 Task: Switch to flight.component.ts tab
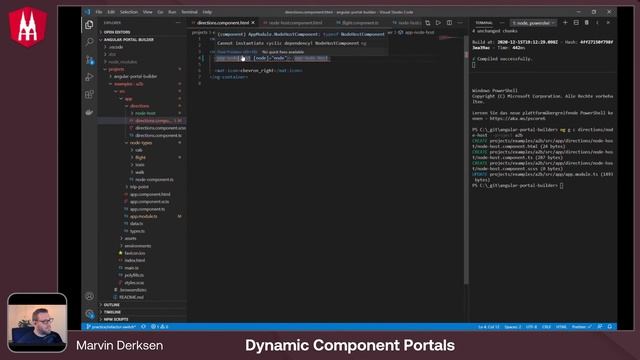coord(360,23)
